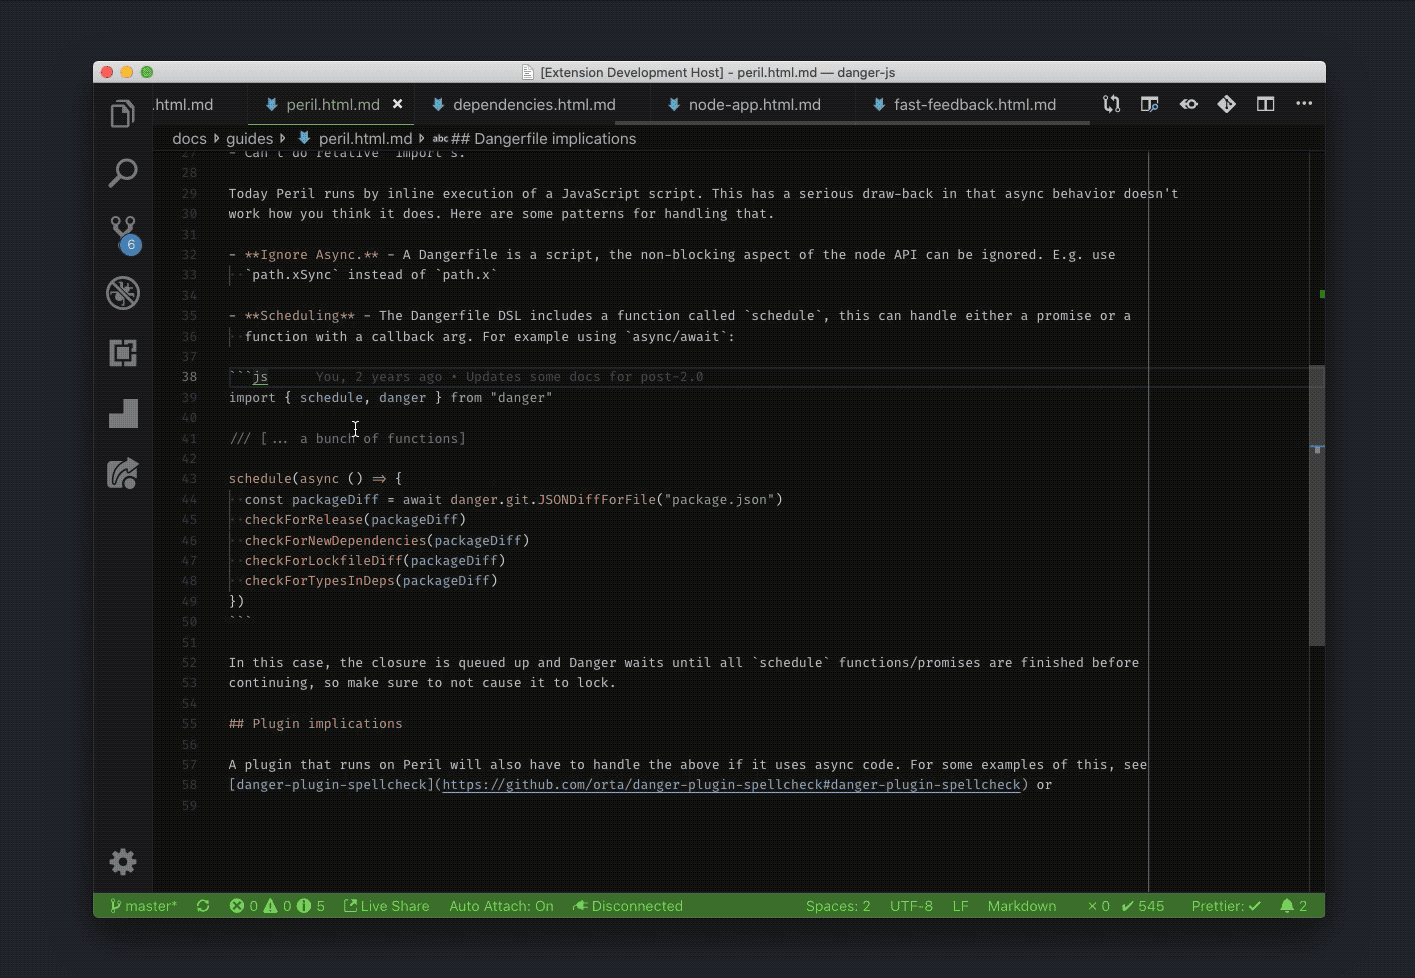Open the Extensions view in activity bar
Screen dimensions: 1415x978
(122, 353)
